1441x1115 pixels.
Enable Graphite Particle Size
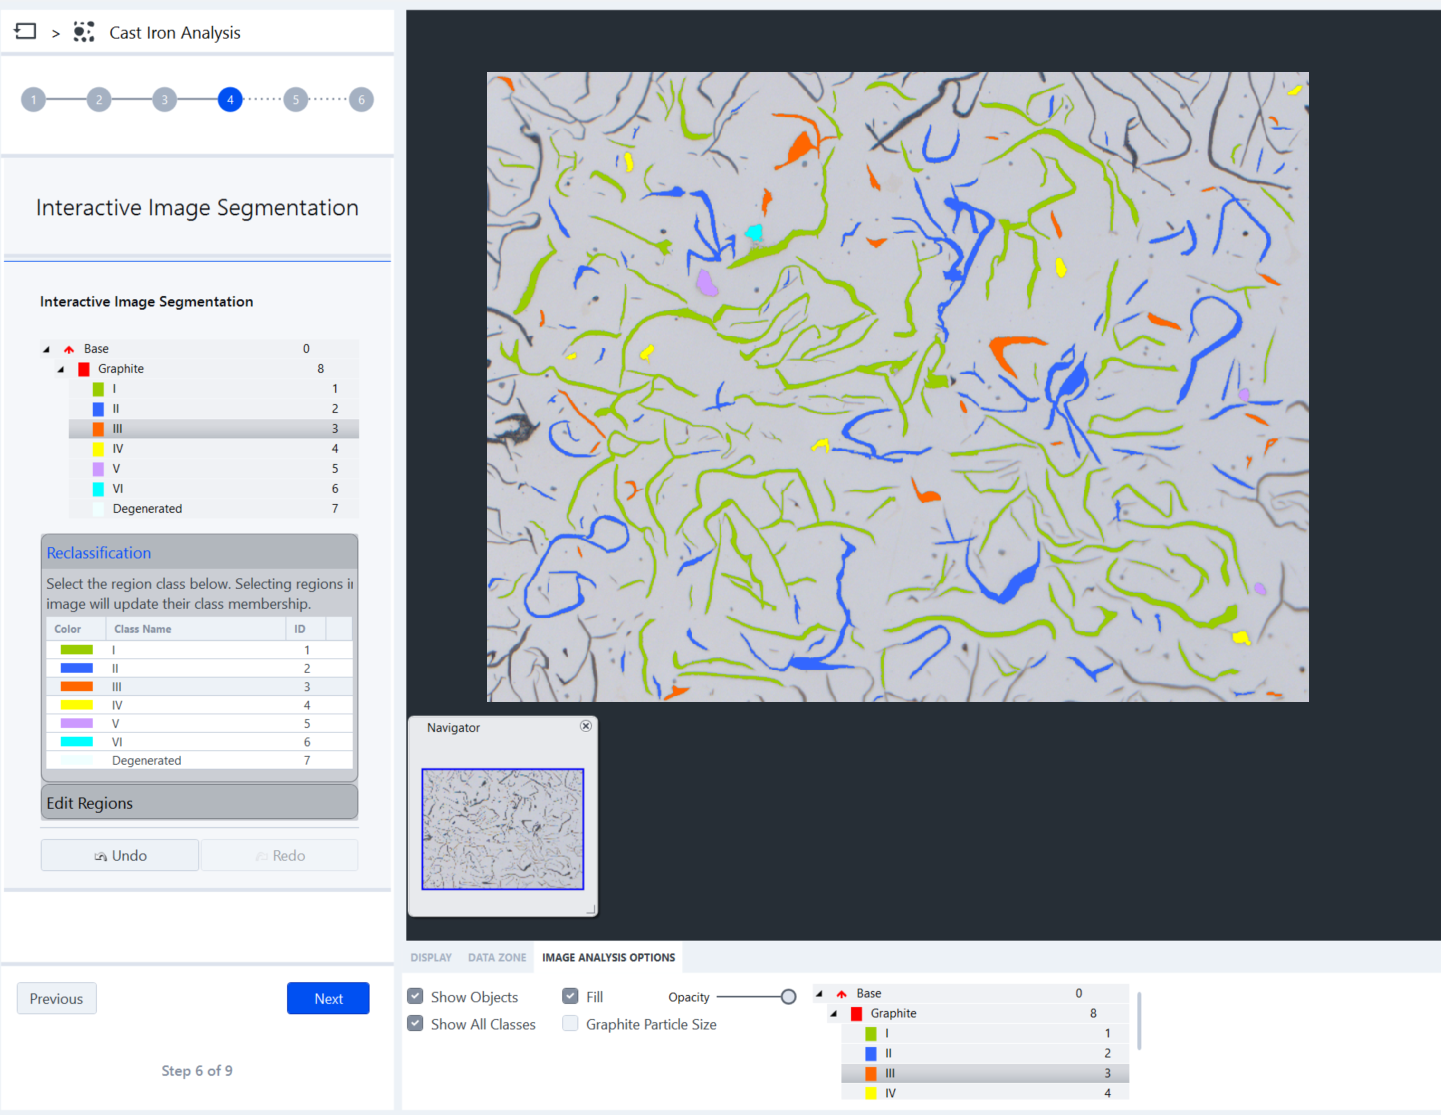pos(570,1023)
